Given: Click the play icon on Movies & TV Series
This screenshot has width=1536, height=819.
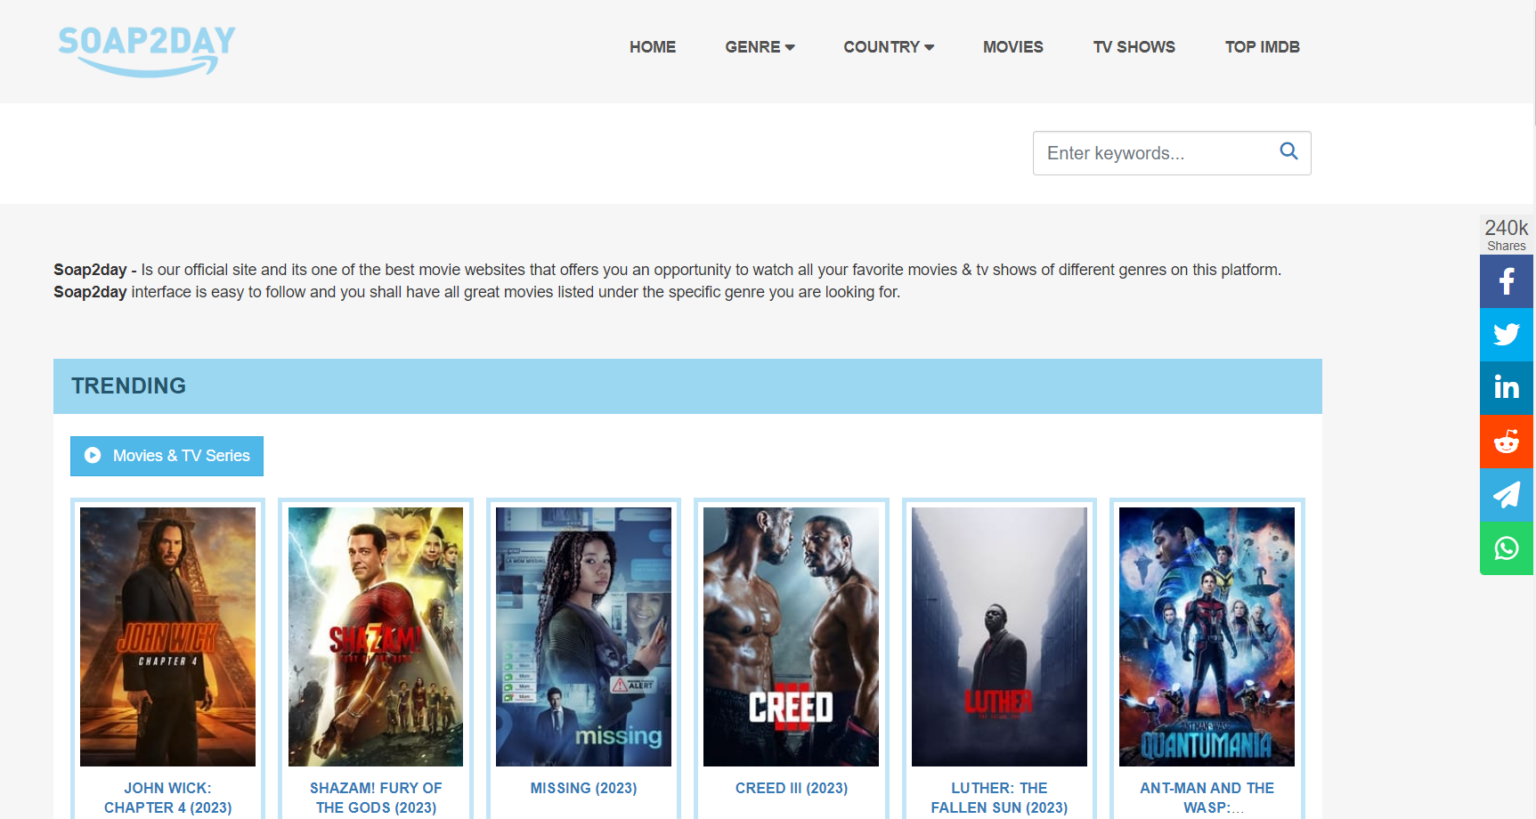Looking at the screenshot, I should (x=92, y=455).
